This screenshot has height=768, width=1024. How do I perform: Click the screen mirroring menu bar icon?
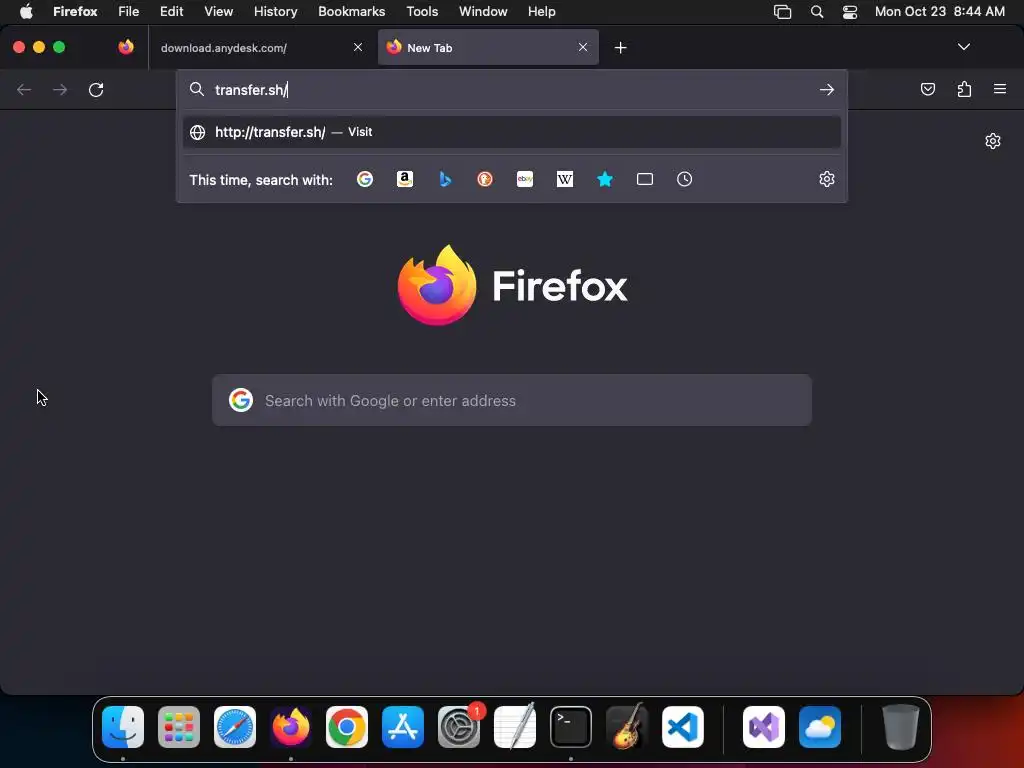tap(782, 11)
